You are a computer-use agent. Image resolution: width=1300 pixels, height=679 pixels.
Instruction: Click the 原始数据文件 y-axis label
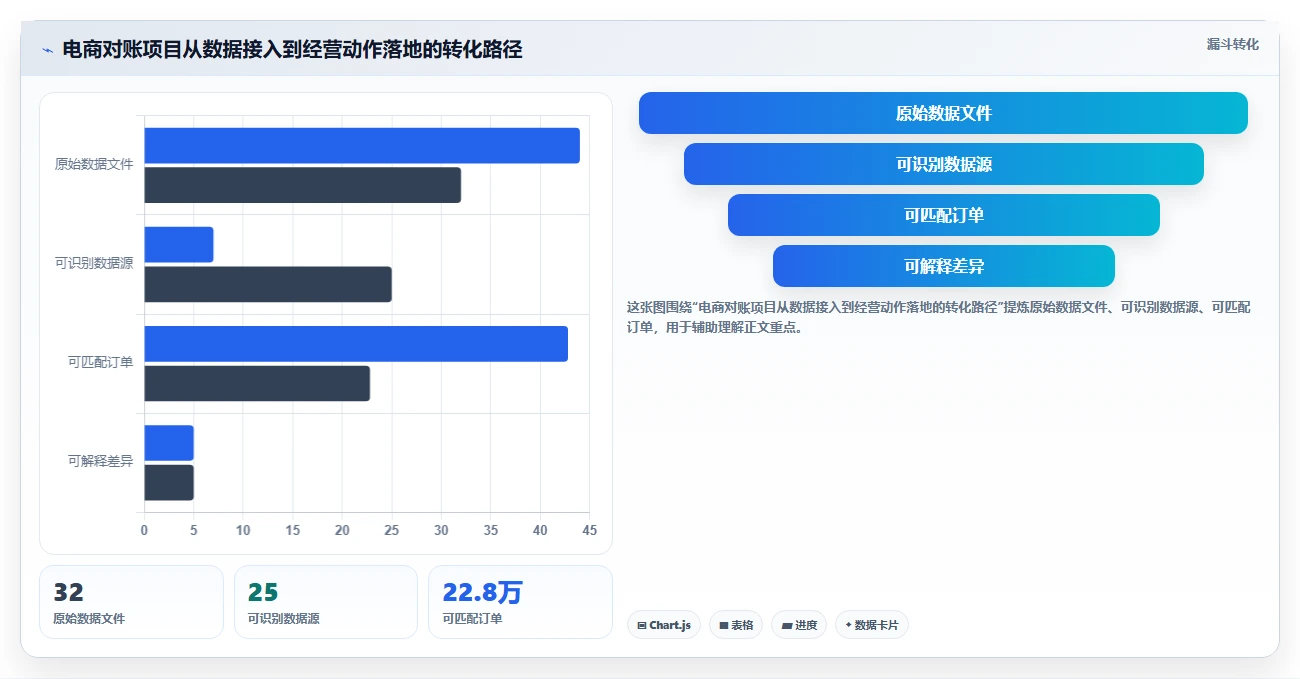pos(94,164)
